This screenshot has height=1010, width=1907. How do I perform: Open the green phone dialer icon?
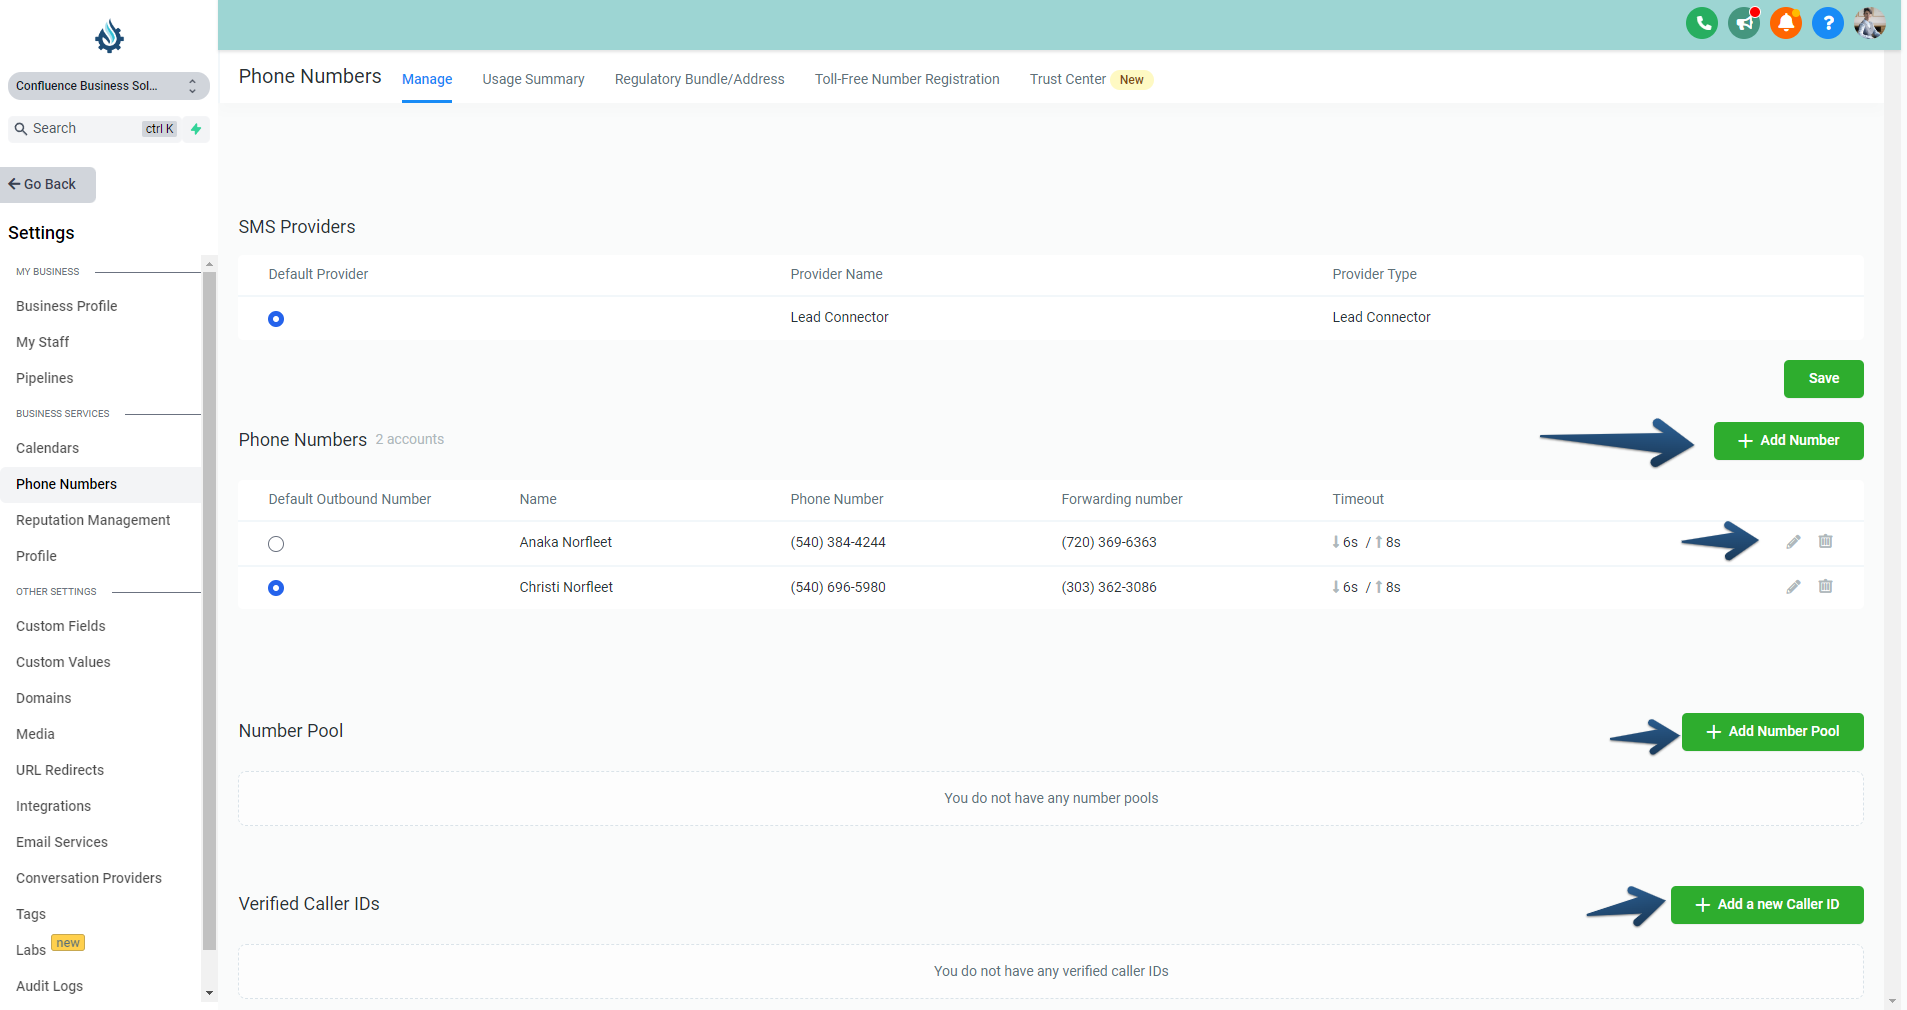[x=1701, y=23]
